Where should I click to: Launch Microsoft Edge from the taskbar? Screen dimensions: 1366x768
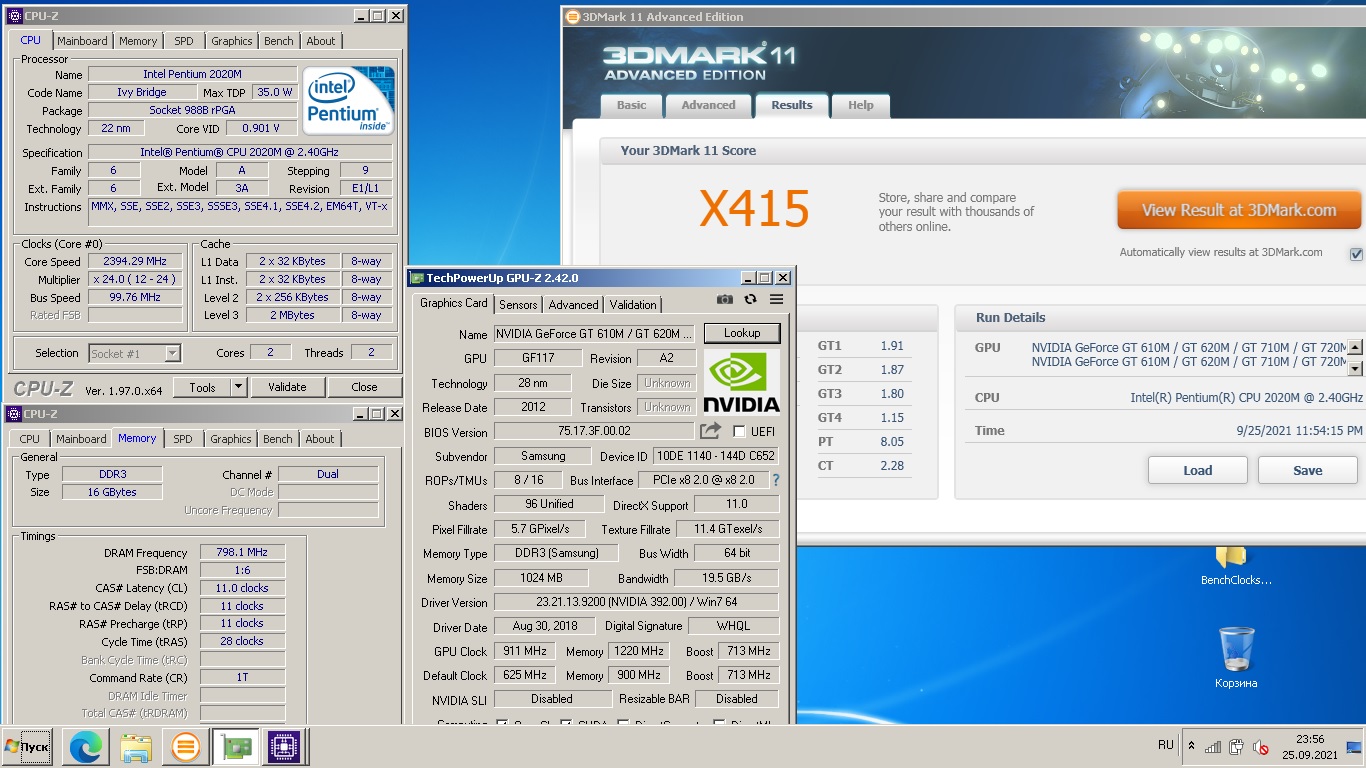click(x=84, y=747)
